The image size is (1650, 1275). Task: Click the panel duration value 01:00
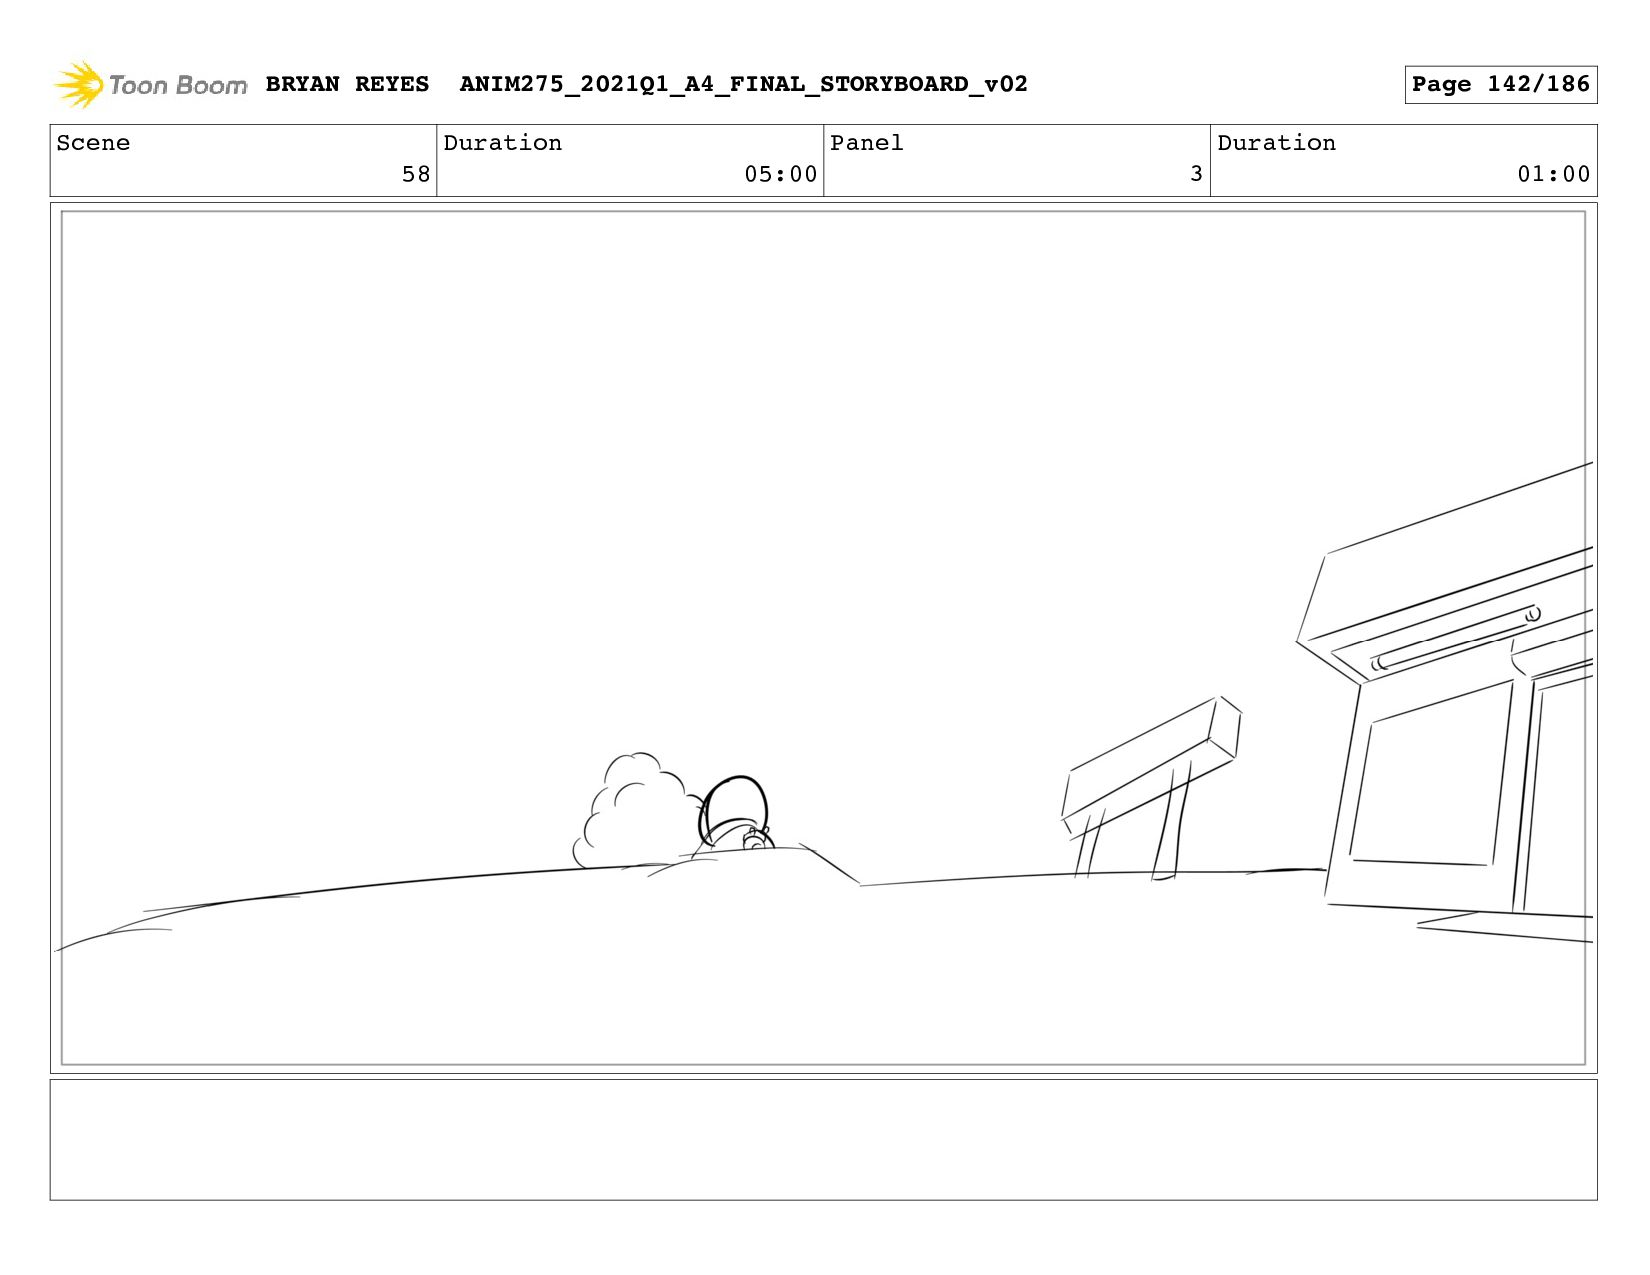[x=1554, y=174]
